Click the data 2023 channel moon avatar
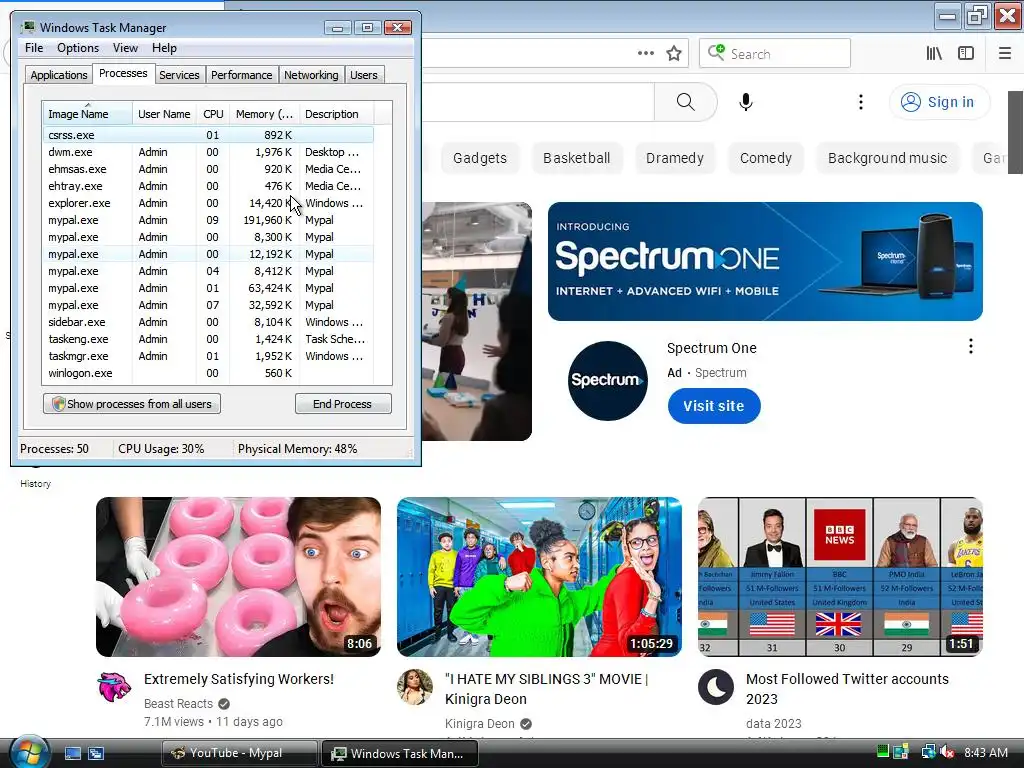The height and width of the screenshot is (768, 1024). (x=716, y=686)
